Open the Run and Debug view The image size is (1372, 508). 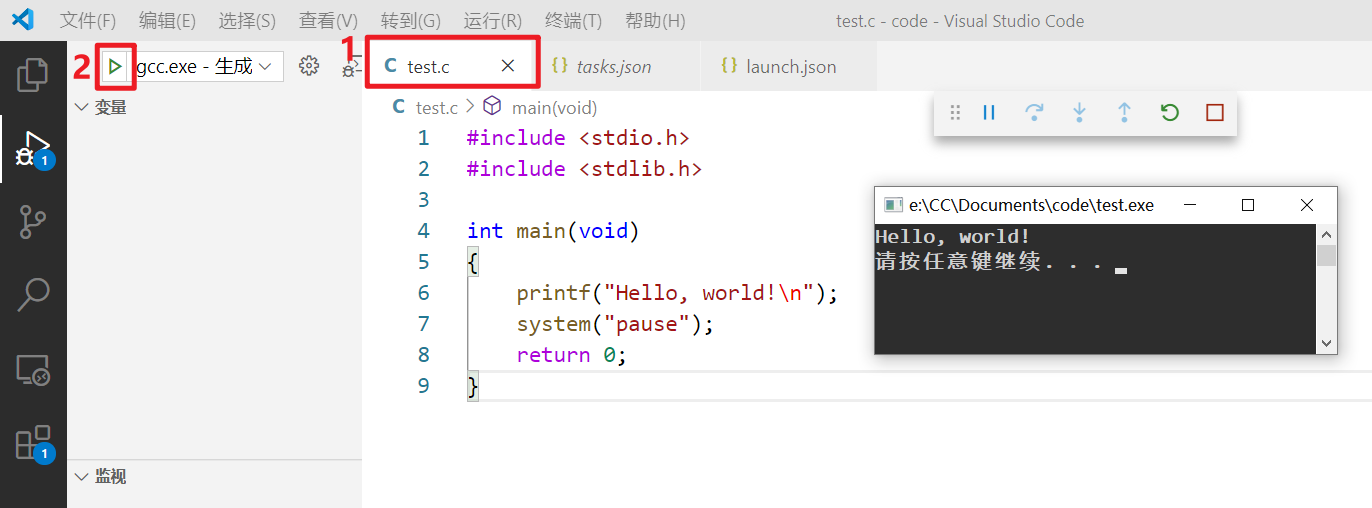[33, 149]
